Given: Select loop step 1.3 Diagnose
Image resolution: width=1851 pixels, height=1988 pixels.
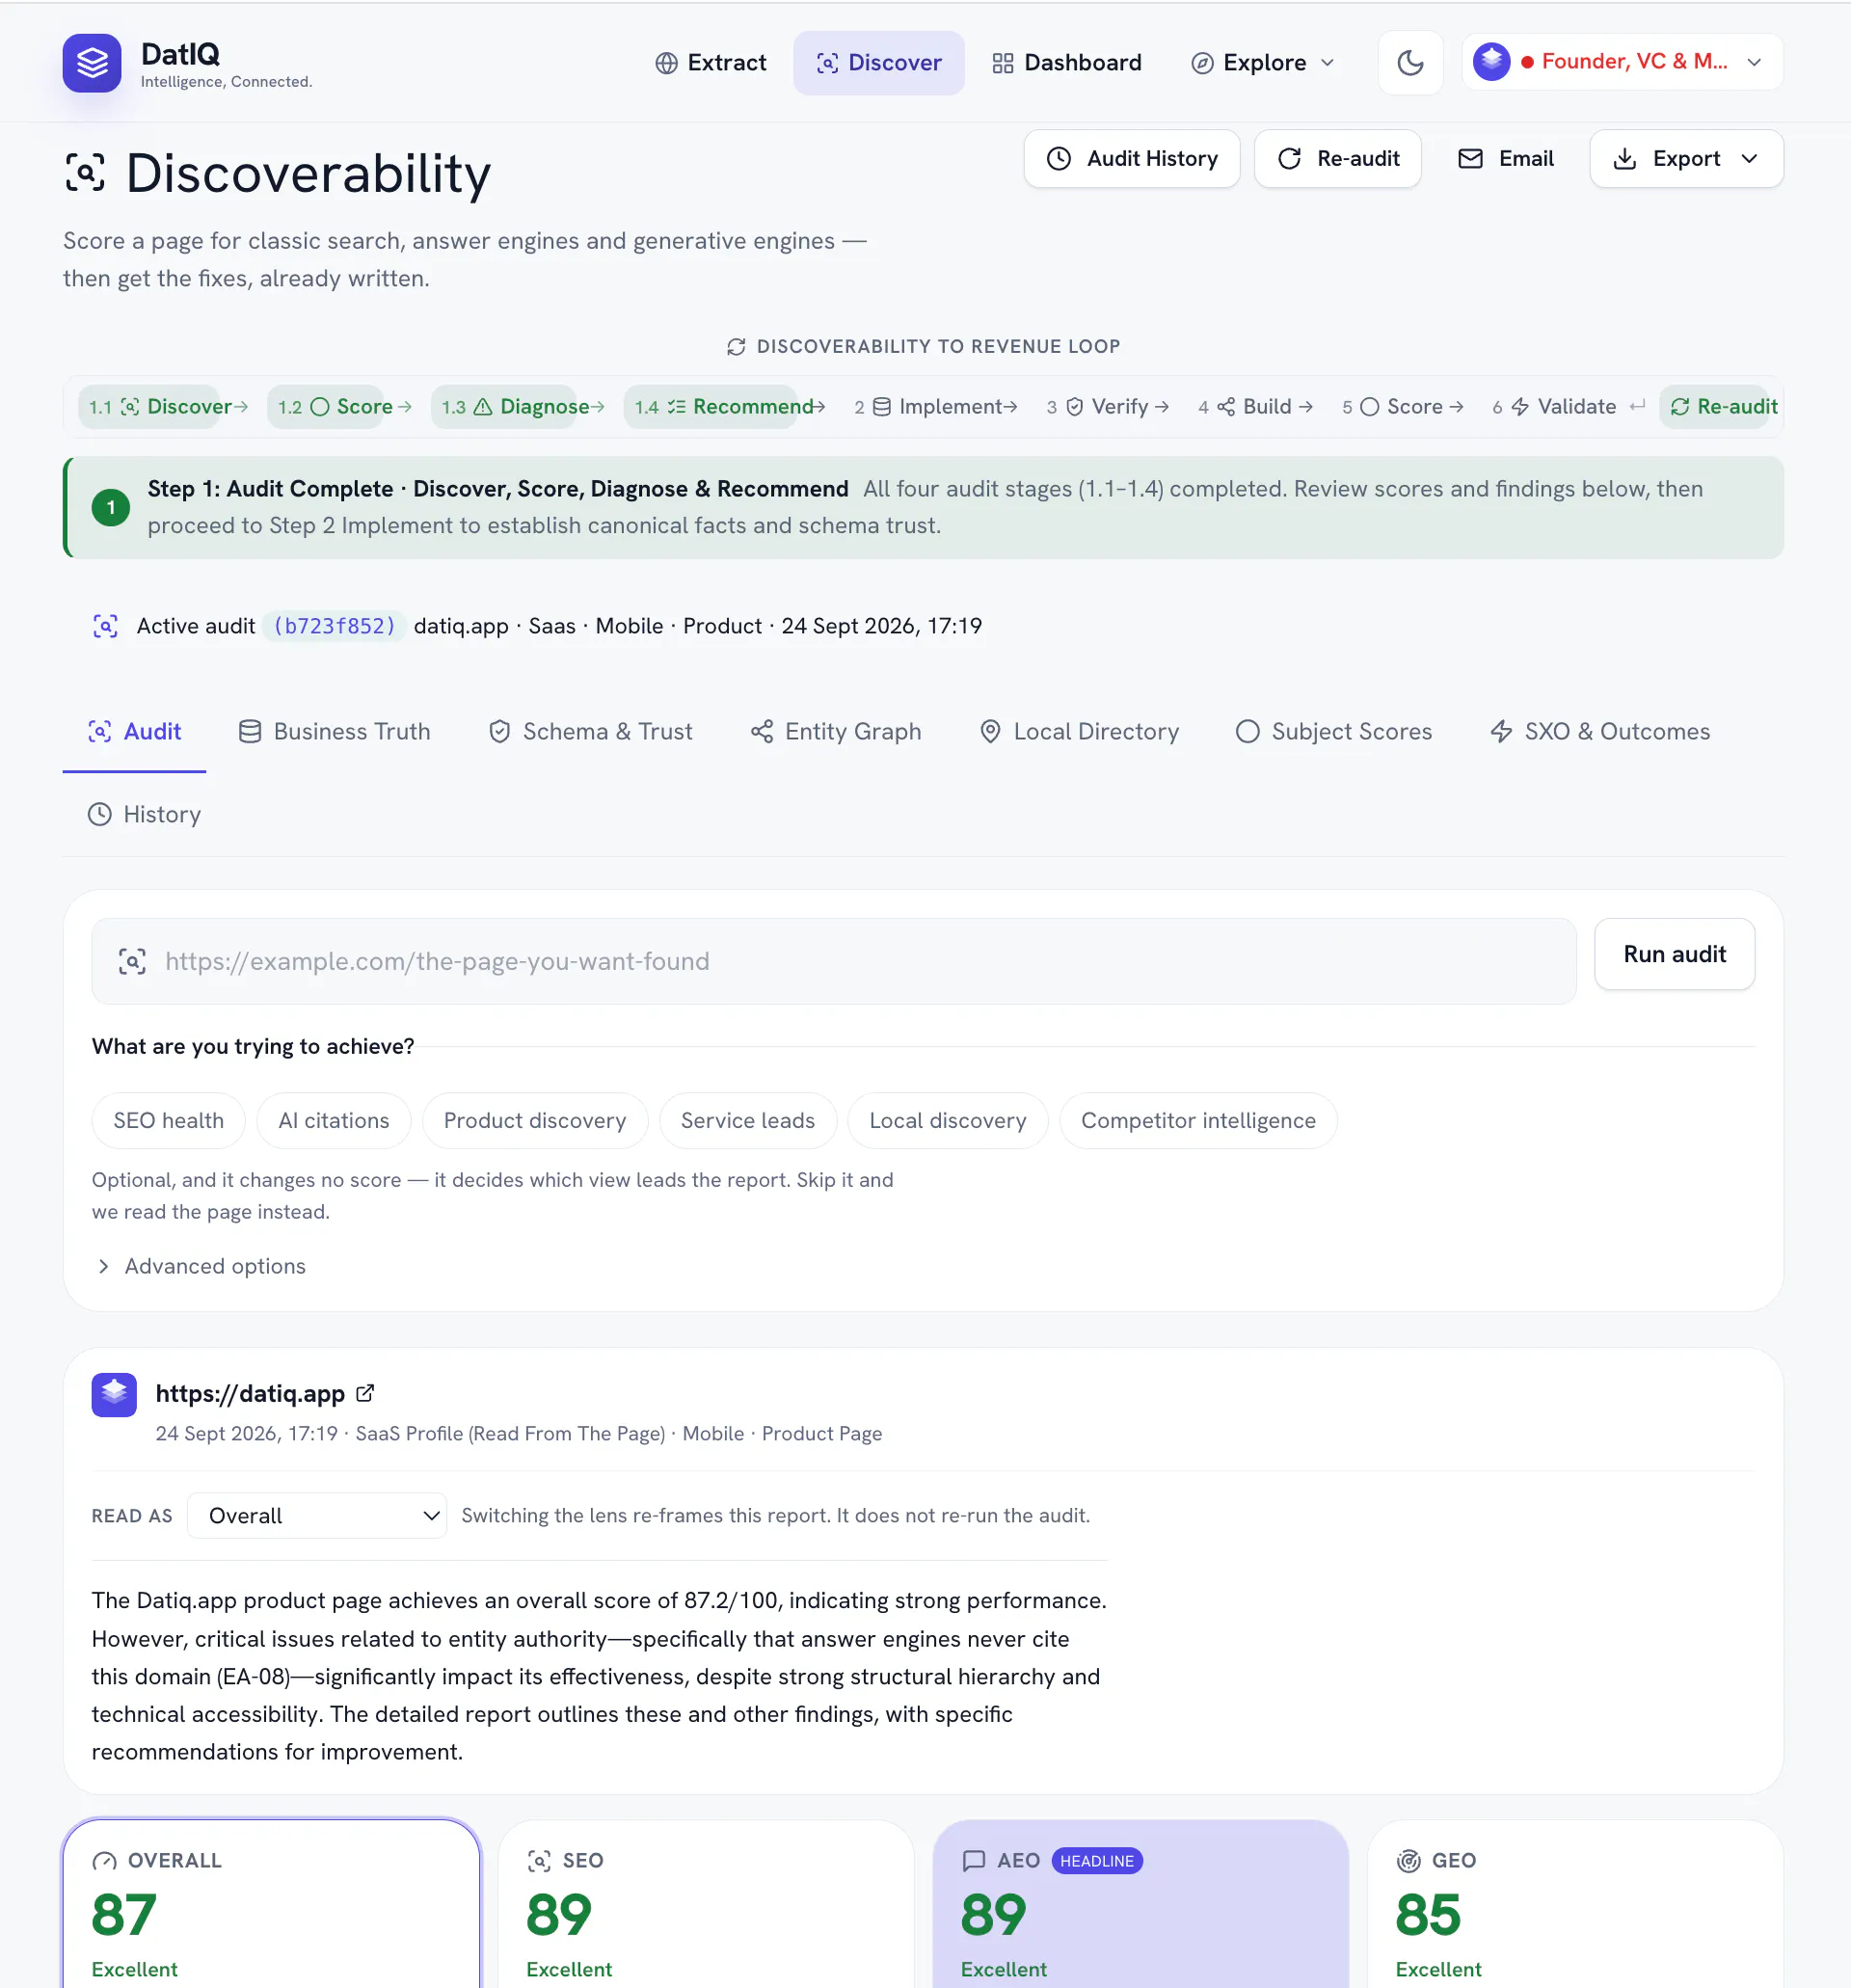Looking at the screenshot, I should click(503, 407).
